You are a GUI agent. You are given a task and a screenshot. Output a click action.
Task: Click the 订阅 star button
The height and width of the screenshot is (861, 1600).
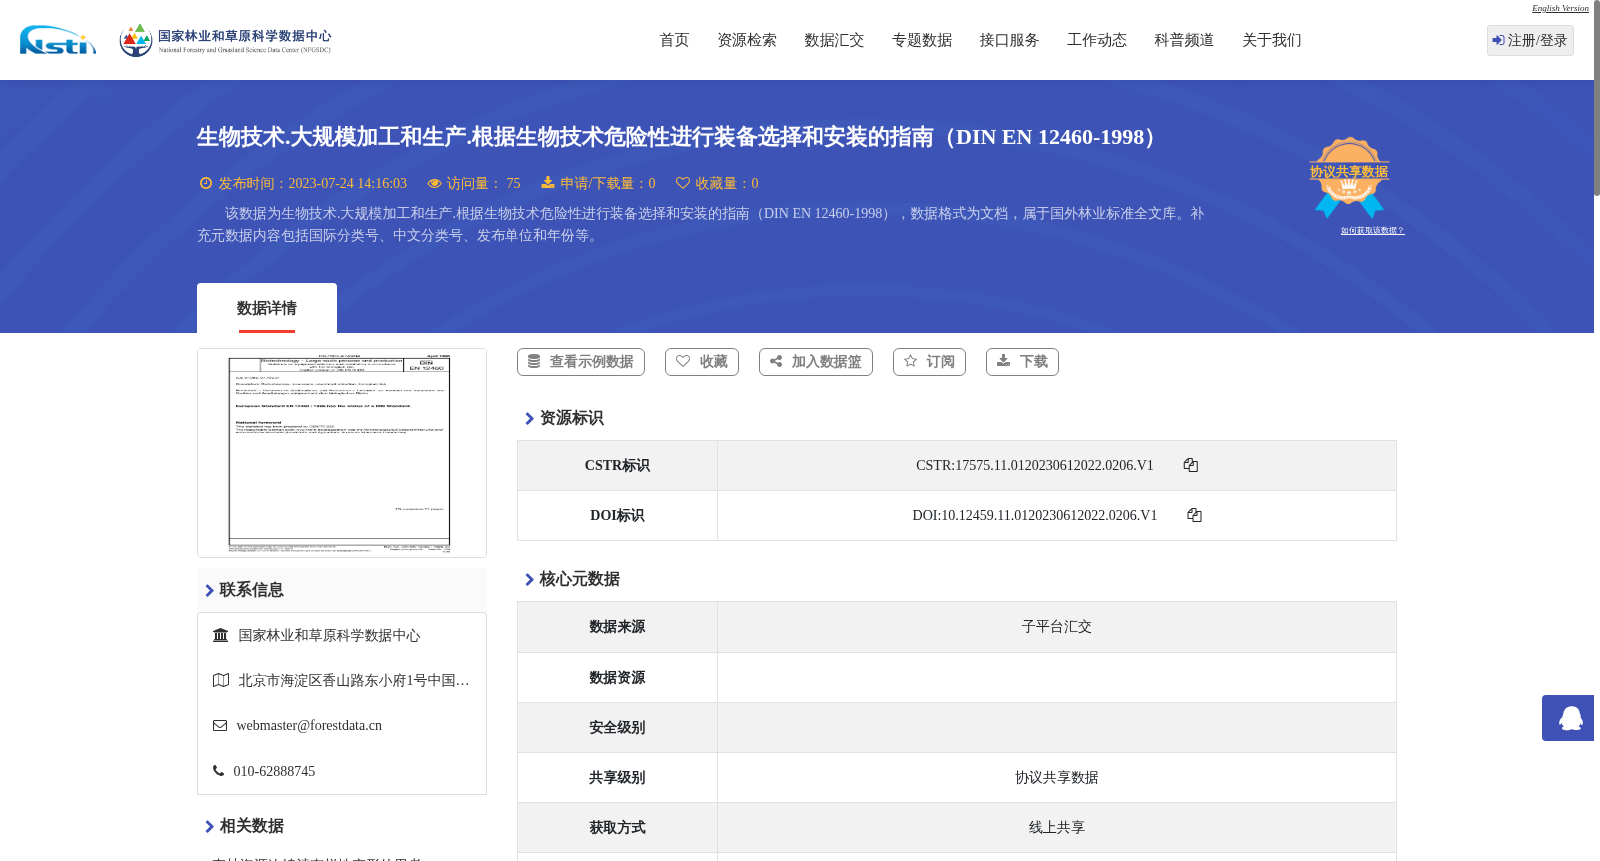pyautogui.click(x=929, y=362)
